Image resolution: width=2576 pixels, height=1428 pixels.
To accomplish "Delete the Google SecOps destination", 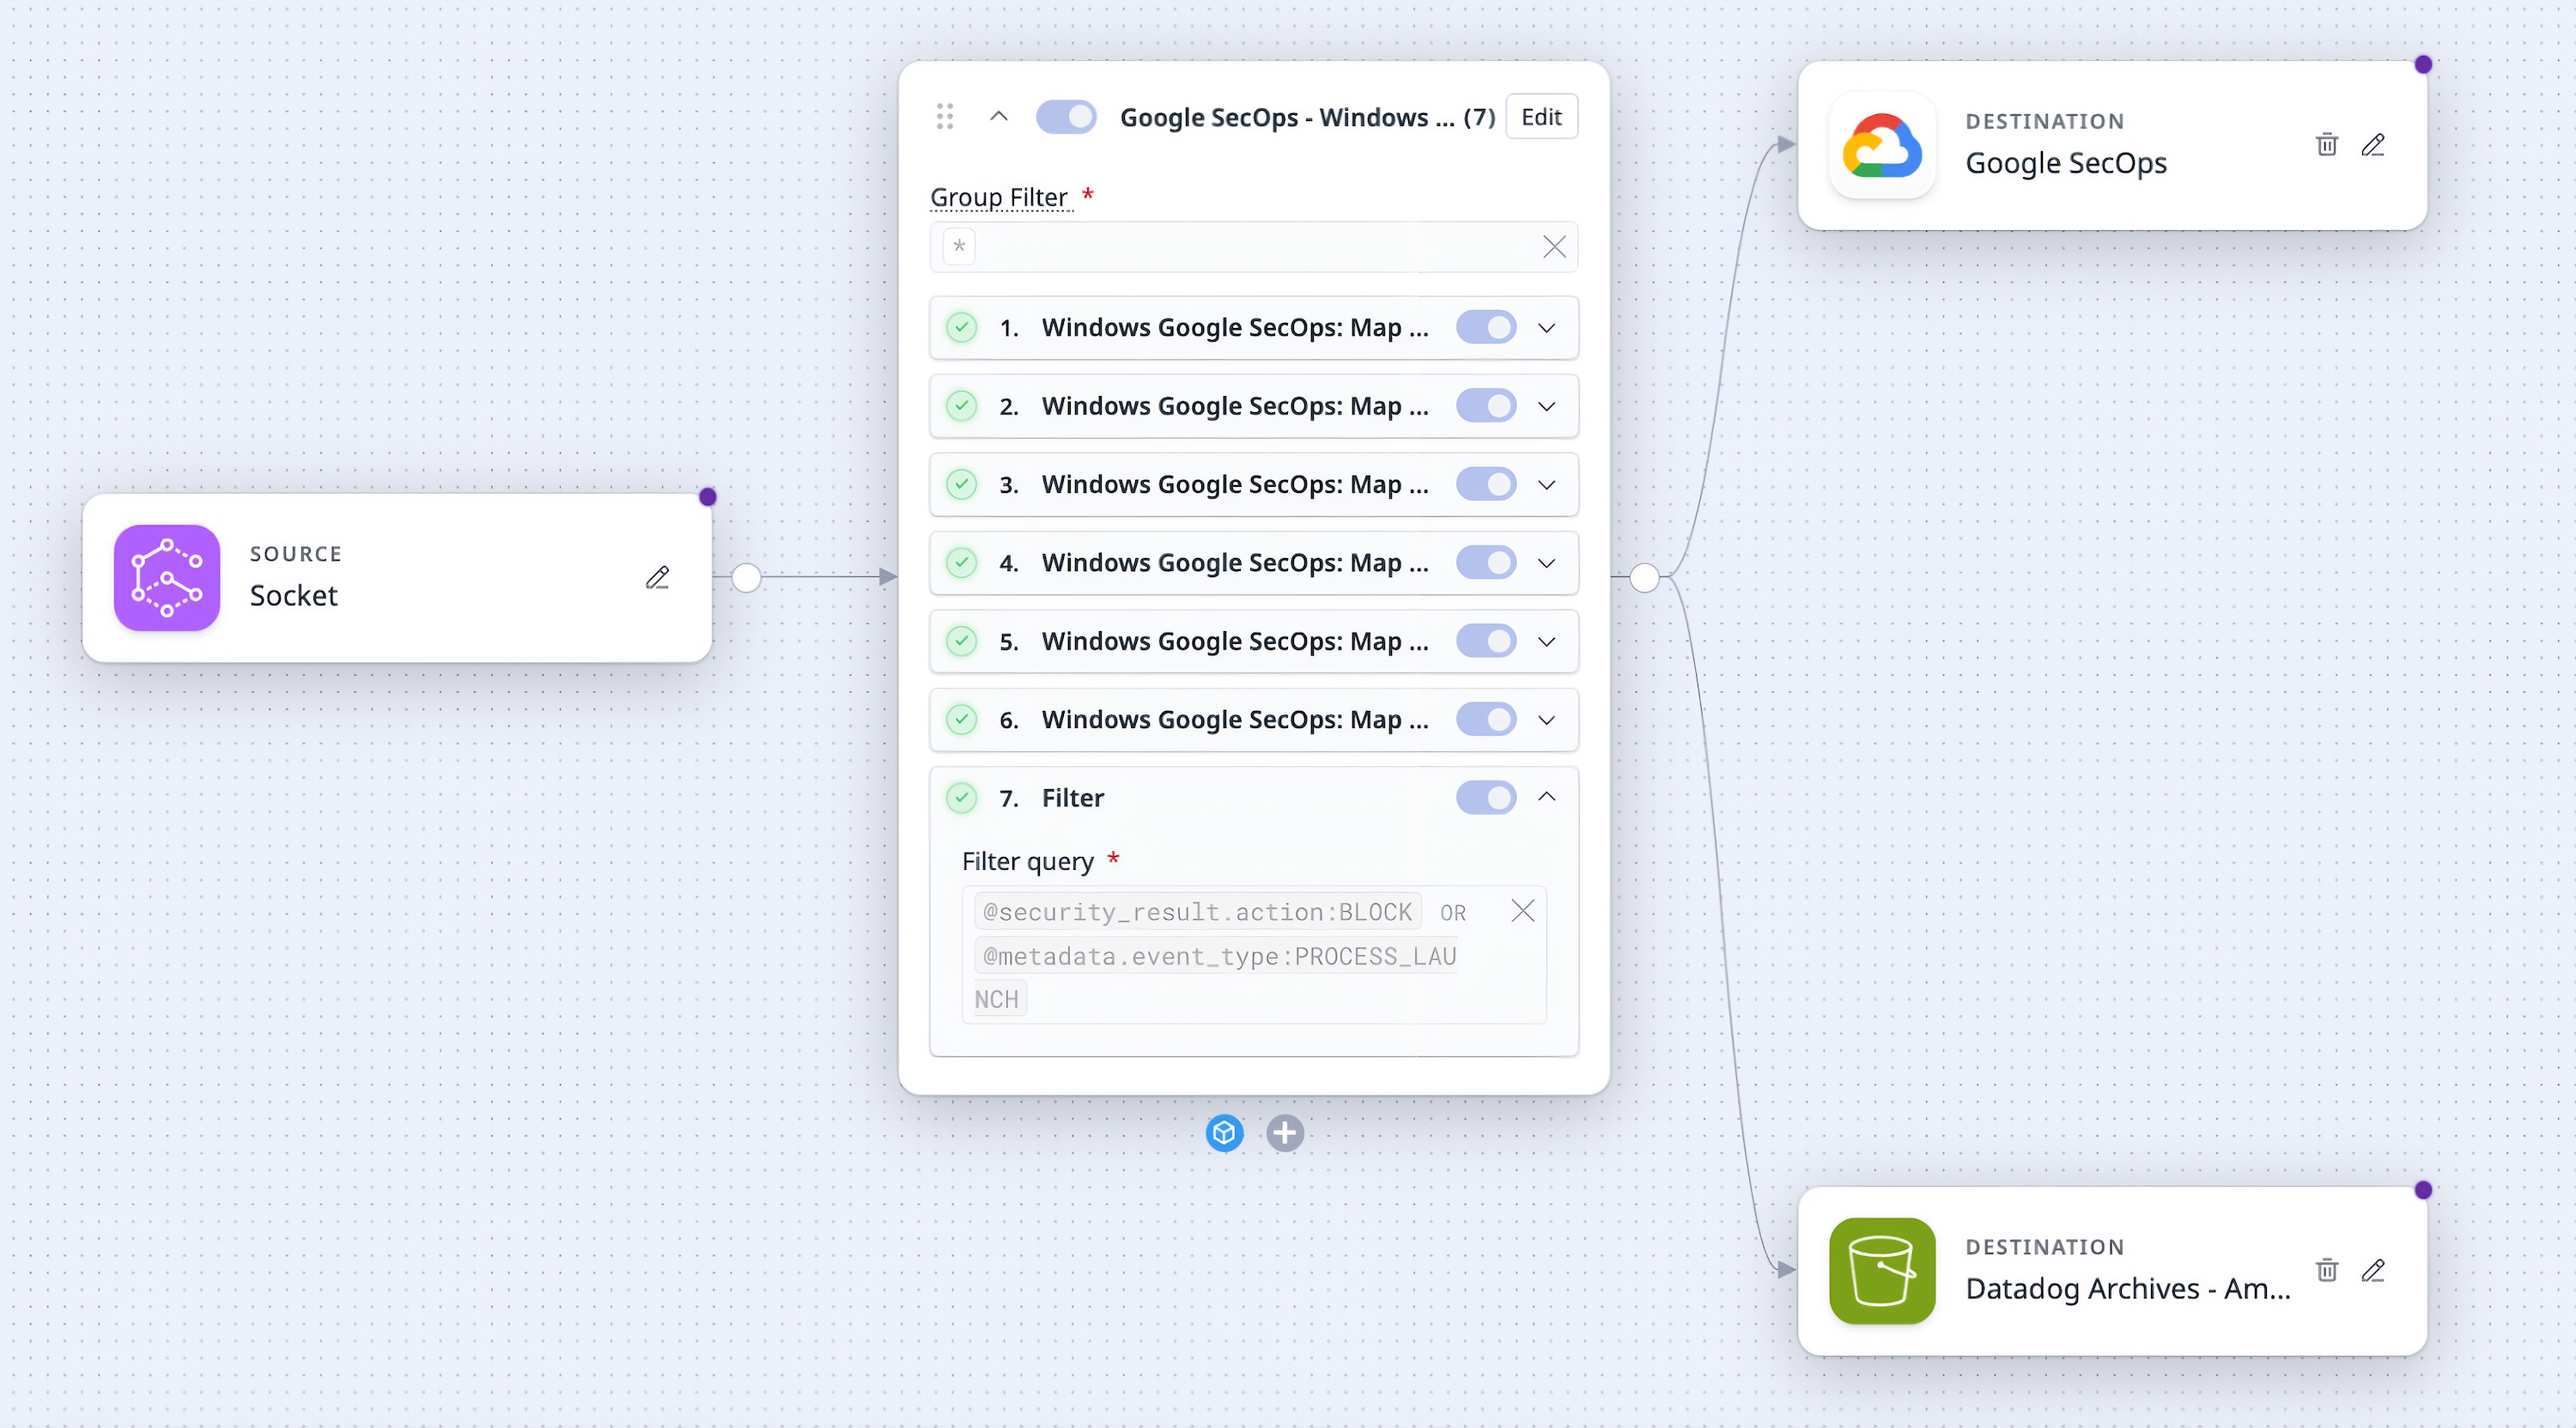I will [2326, 145].
